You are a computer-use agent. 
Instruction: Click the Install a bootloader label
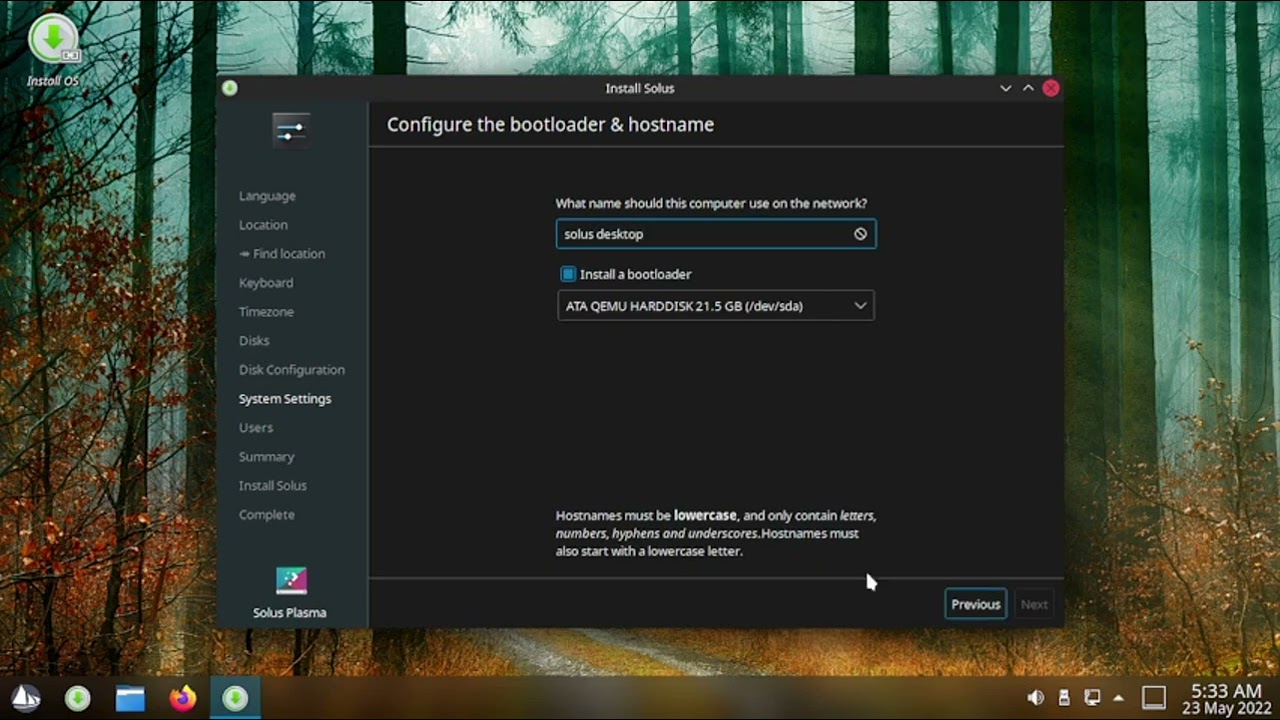[x=636, y=274]
